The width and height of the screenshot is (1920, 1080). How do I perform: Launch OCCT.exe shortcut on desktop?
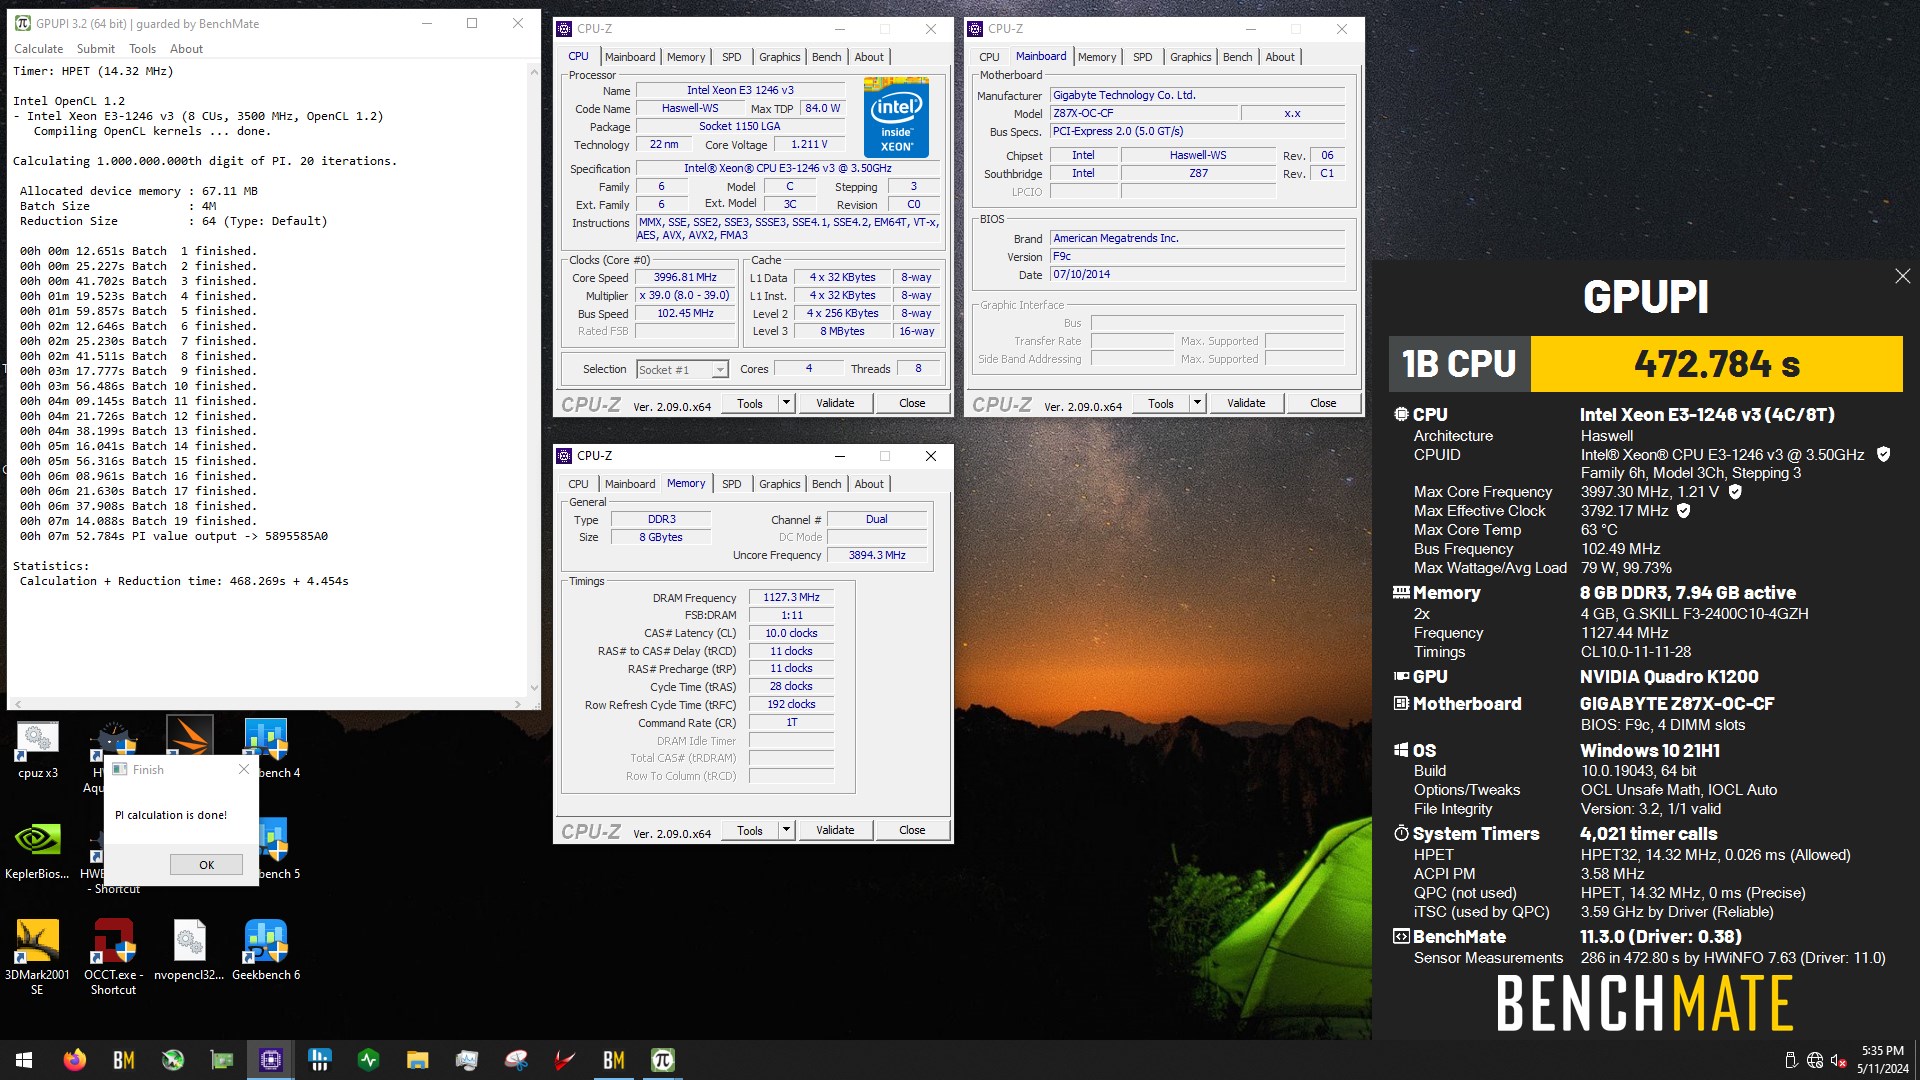[x=113, y=957]
